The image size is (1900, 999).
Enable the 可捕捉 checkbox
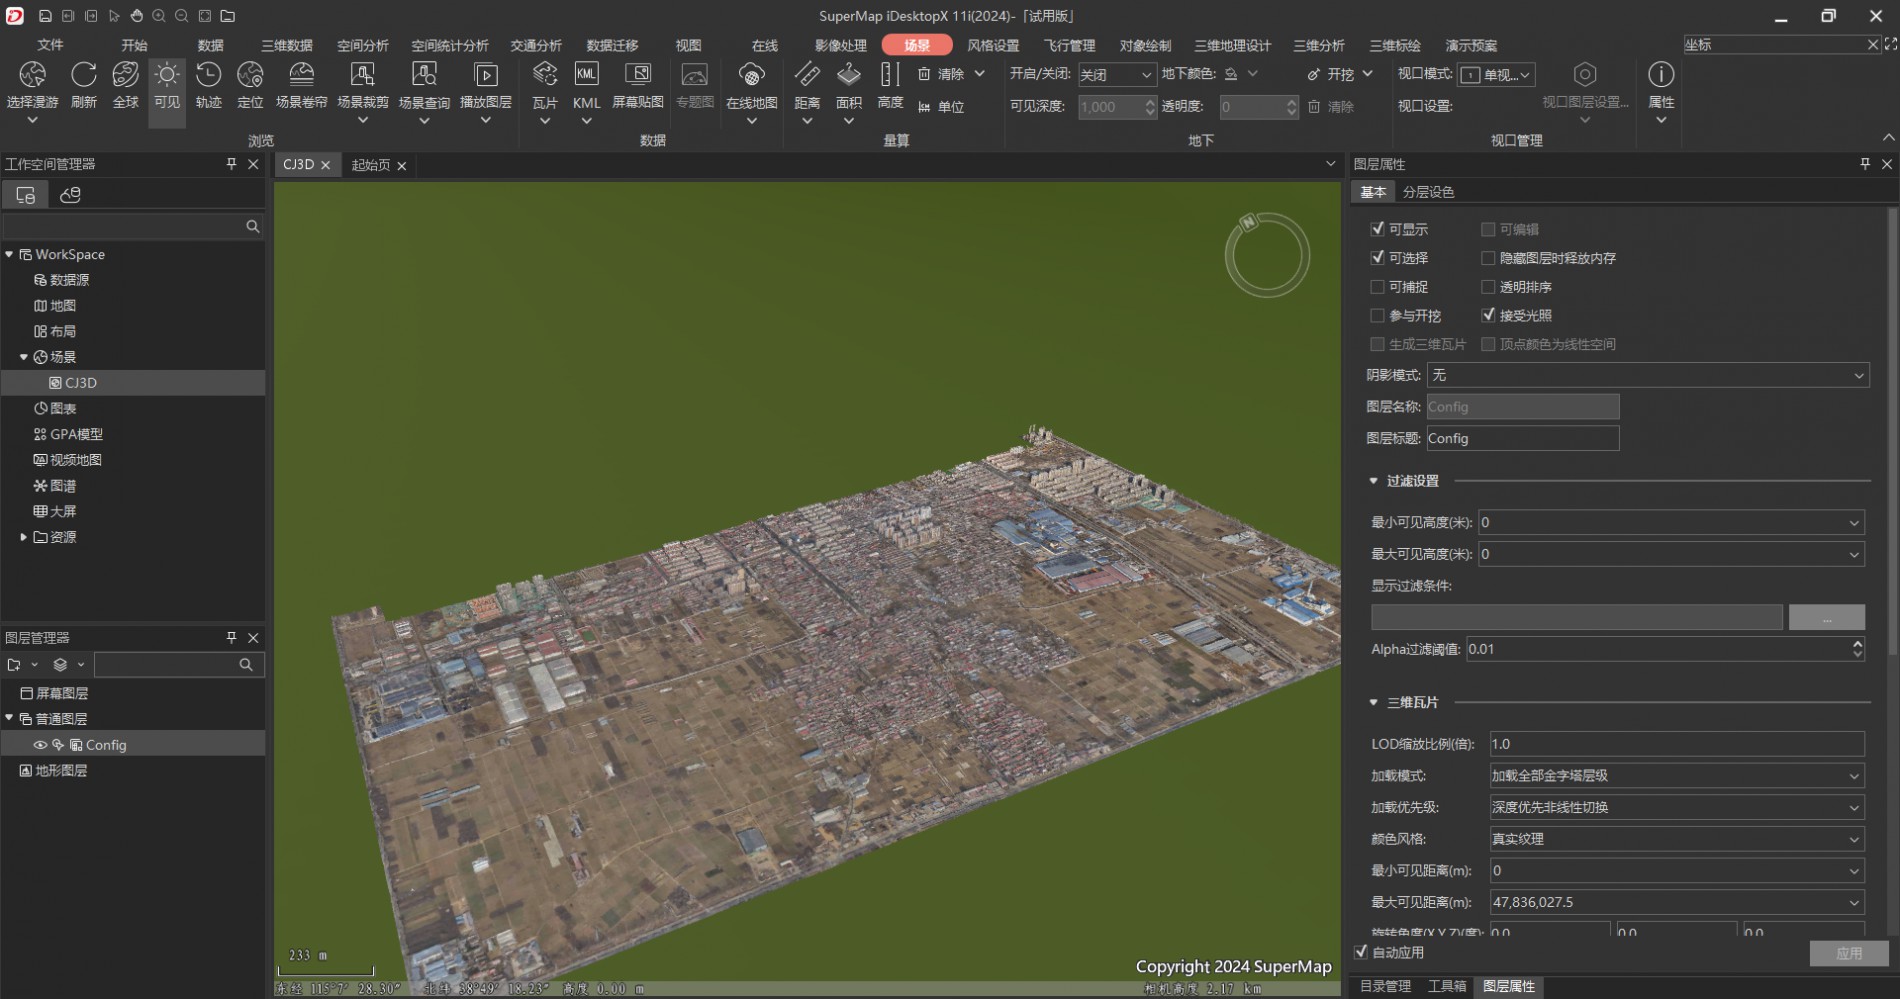click(x=1377, y=287)
